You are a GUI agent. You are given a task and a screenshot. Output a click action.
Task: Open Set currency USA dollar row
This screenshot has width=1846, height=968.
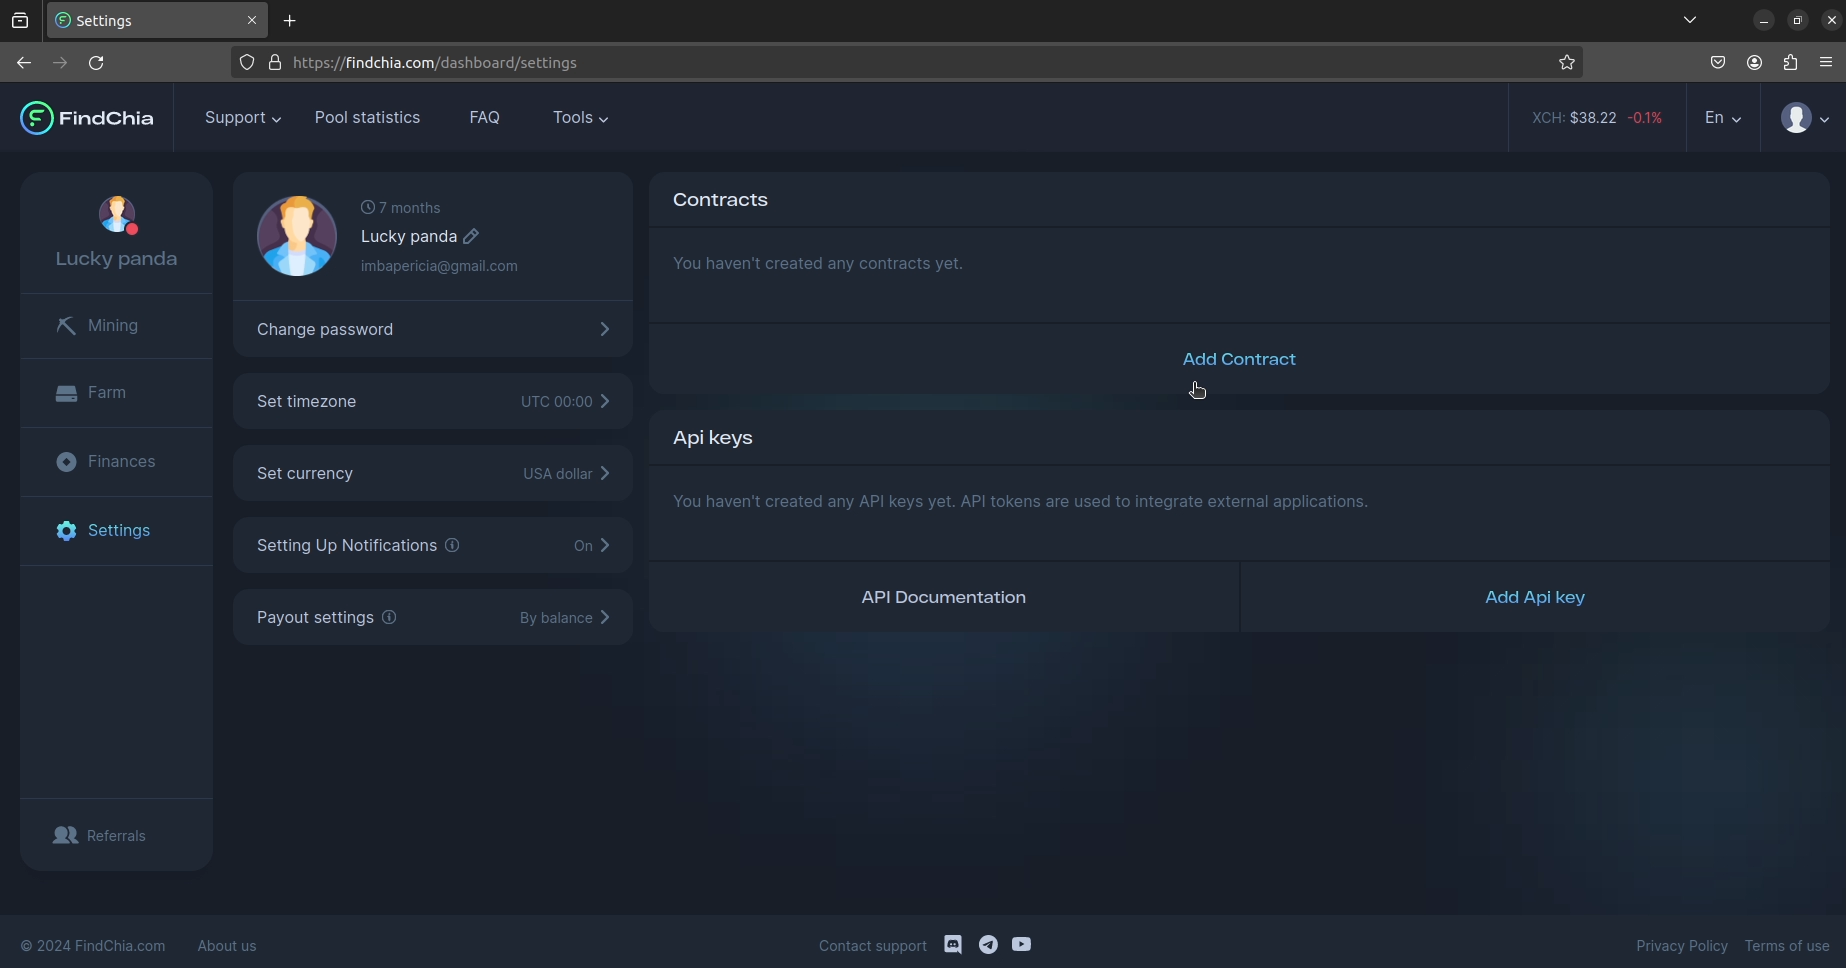tap(433, 473)
